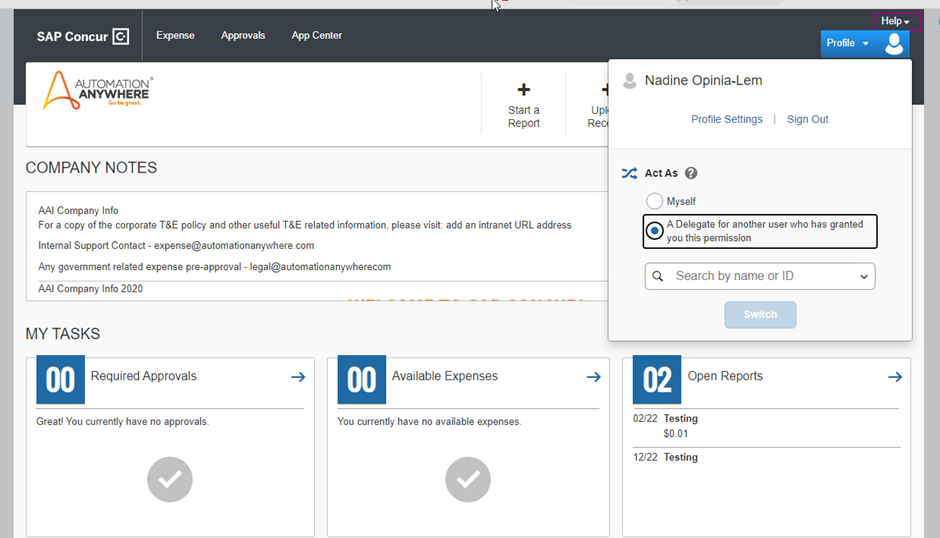
Task: Click the Nadine Opinia-Lem name text
Action: point(703,80)
